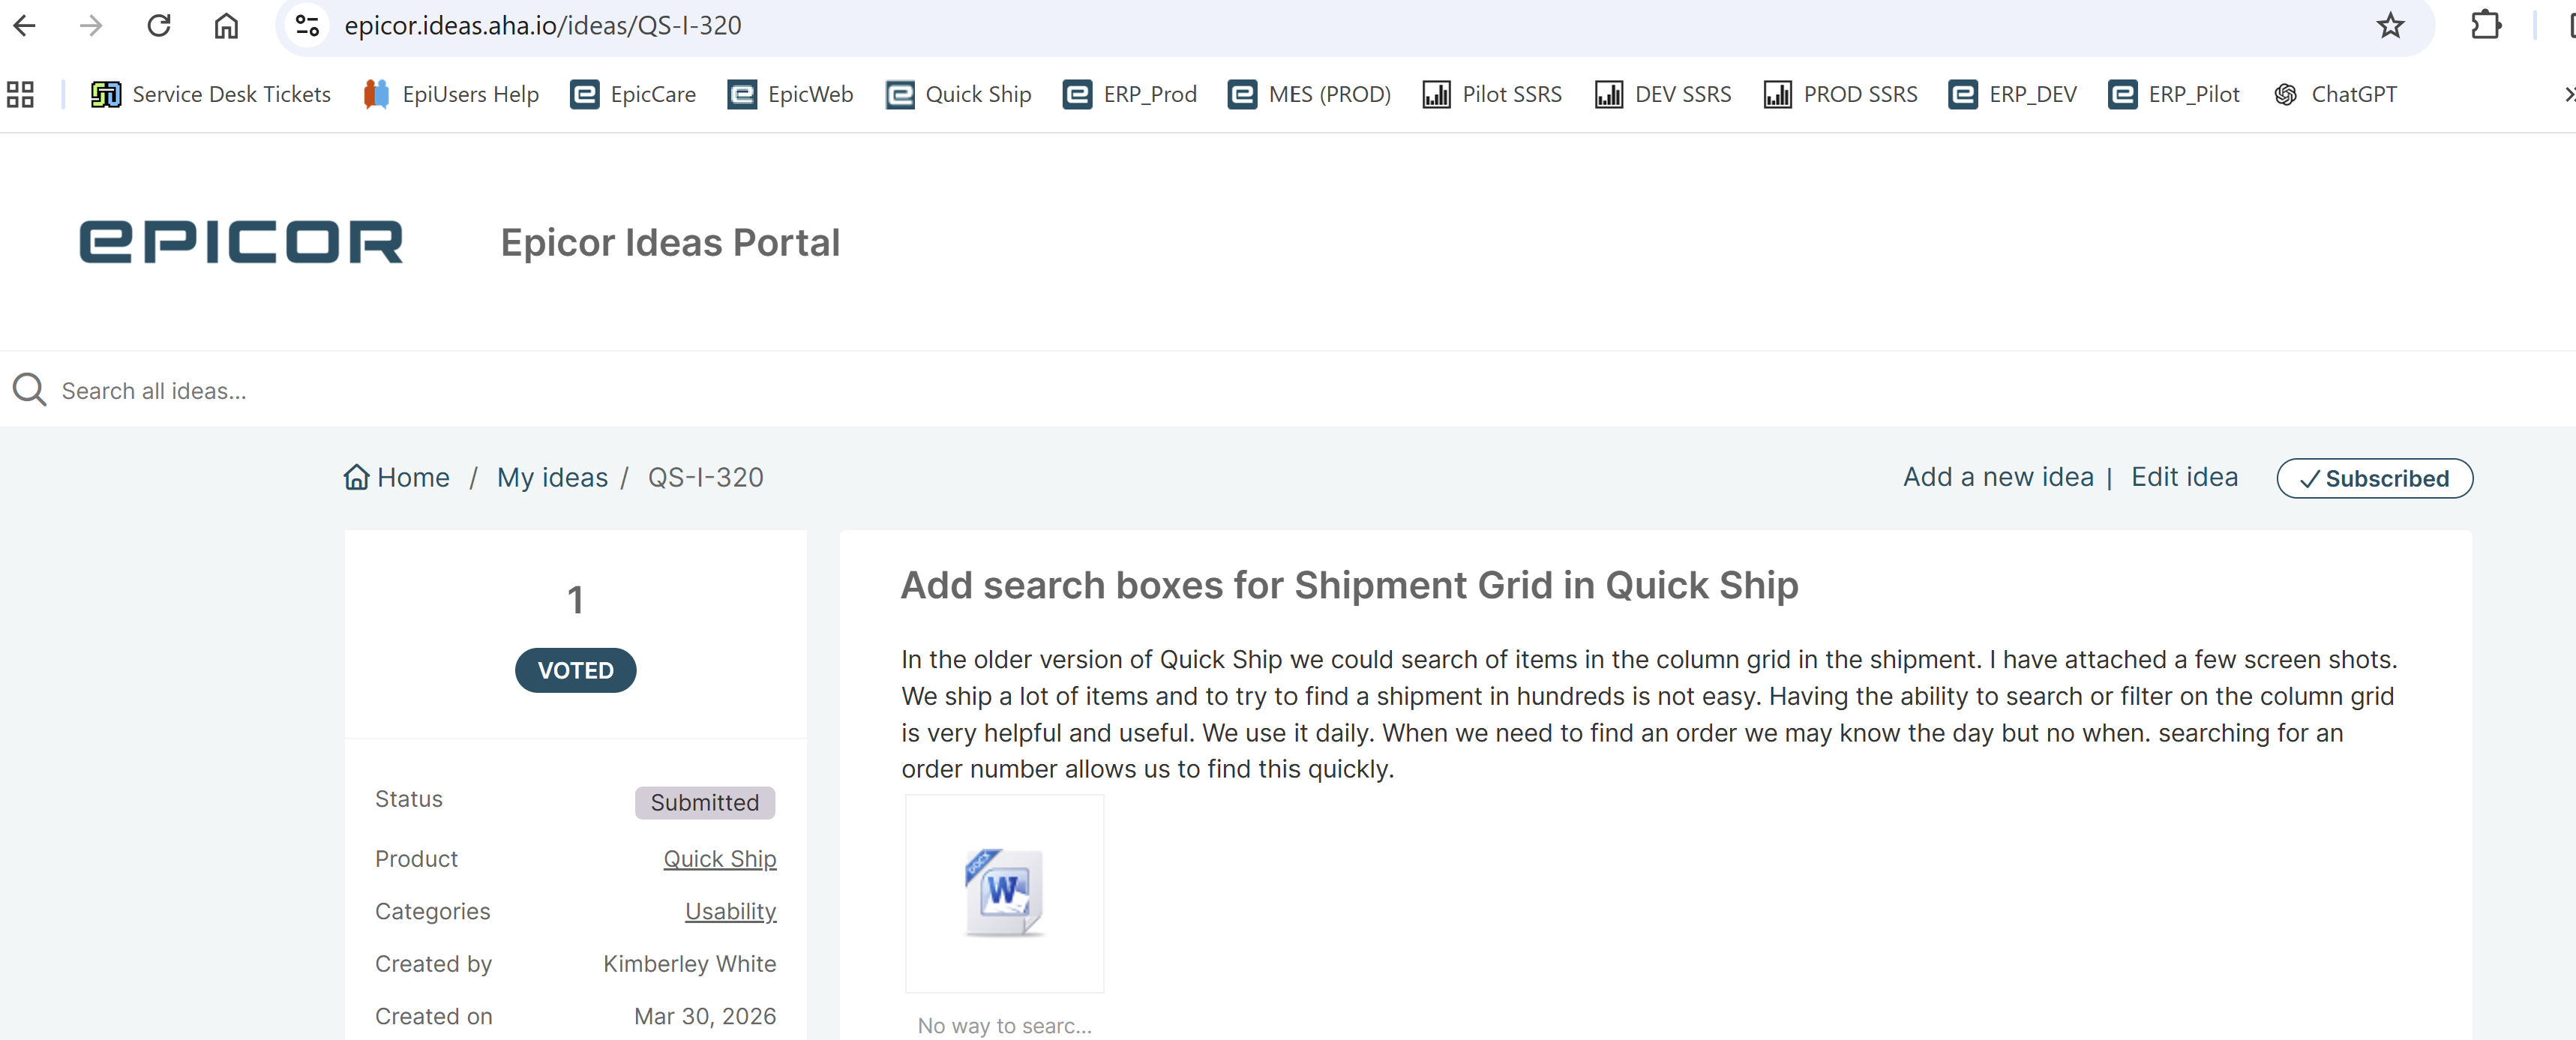The height and width of the screenshot is (1040, 2576).
Task: Toggle the Subscribed button
Action: pos(2374,479)
